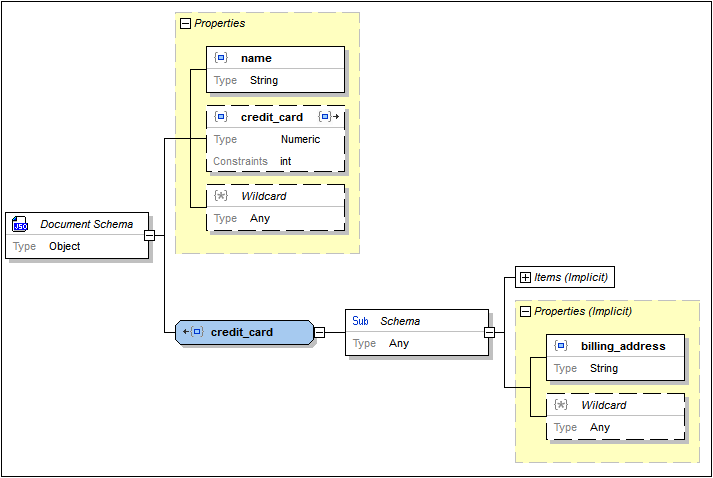Select the name property title
The image size is (713, 478).
click(256, 58)
